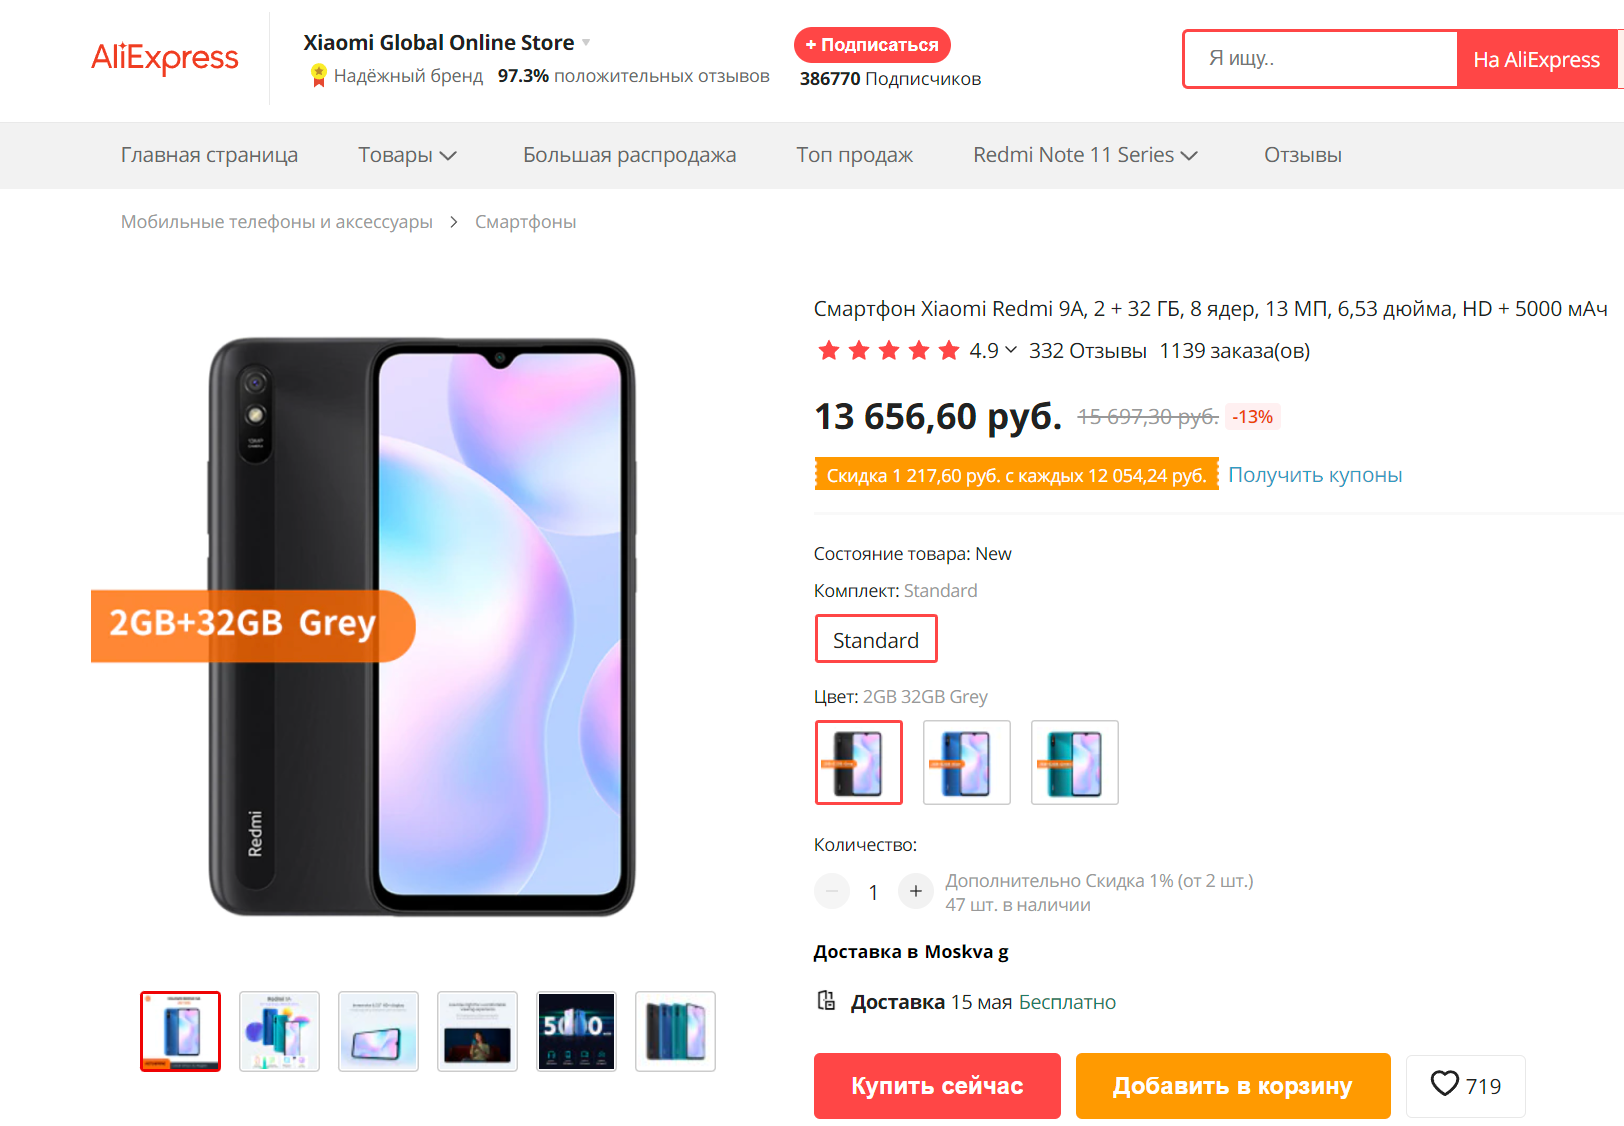Click the Добавить в корзину button
The height and width of the screenshot is (1126, 1624).
click(x=1233, y=1086)
